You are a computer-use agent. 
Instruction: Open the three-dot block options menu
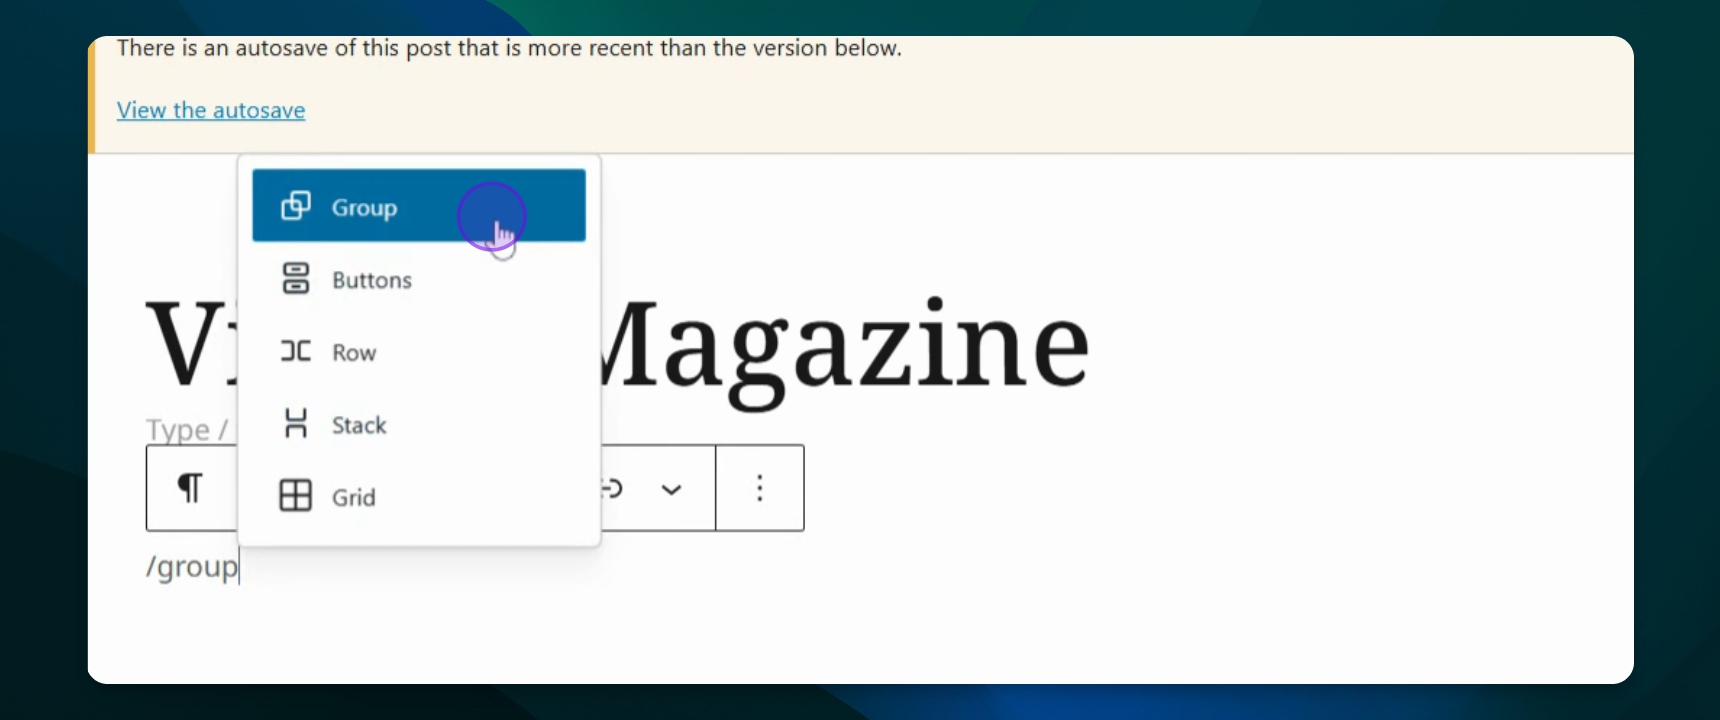[760, 488]
